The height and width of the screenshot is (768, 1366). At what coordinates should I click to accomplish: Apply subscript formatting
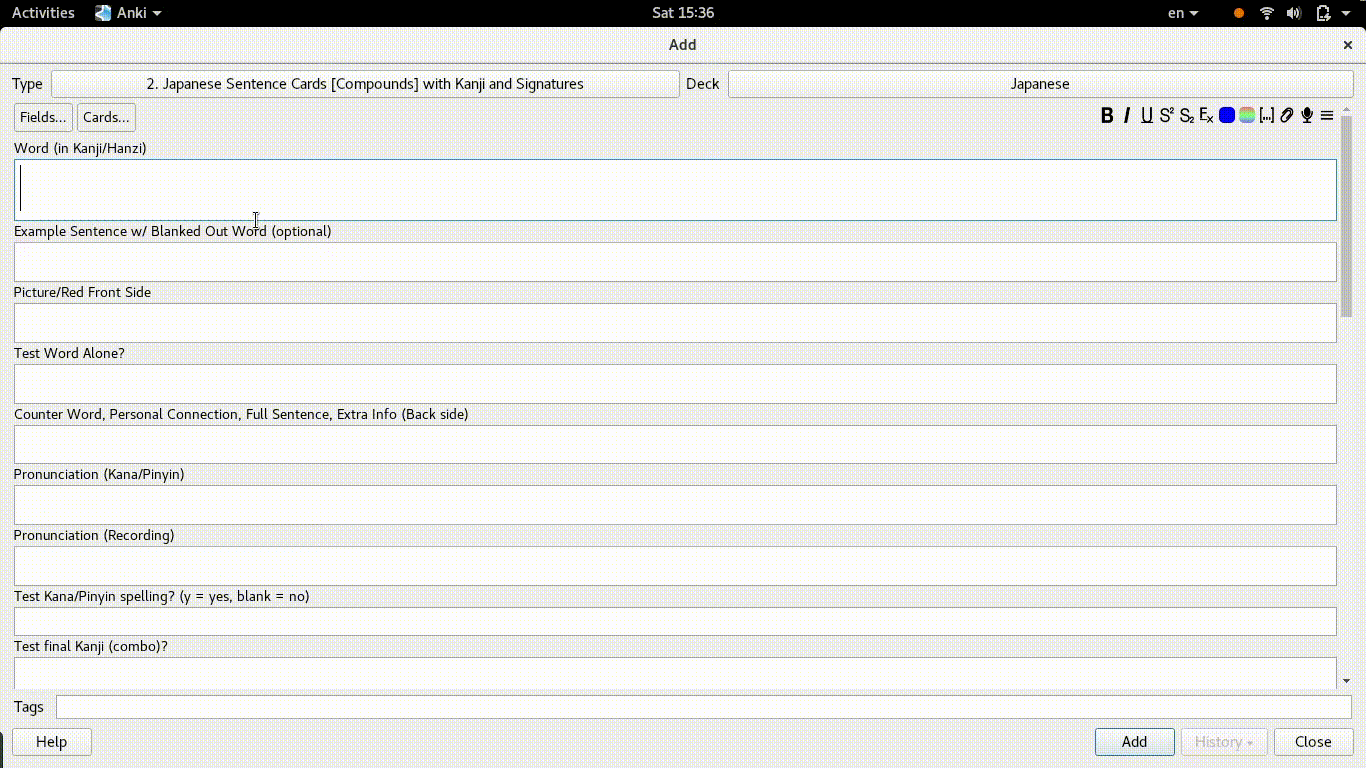click(1187, 116)
